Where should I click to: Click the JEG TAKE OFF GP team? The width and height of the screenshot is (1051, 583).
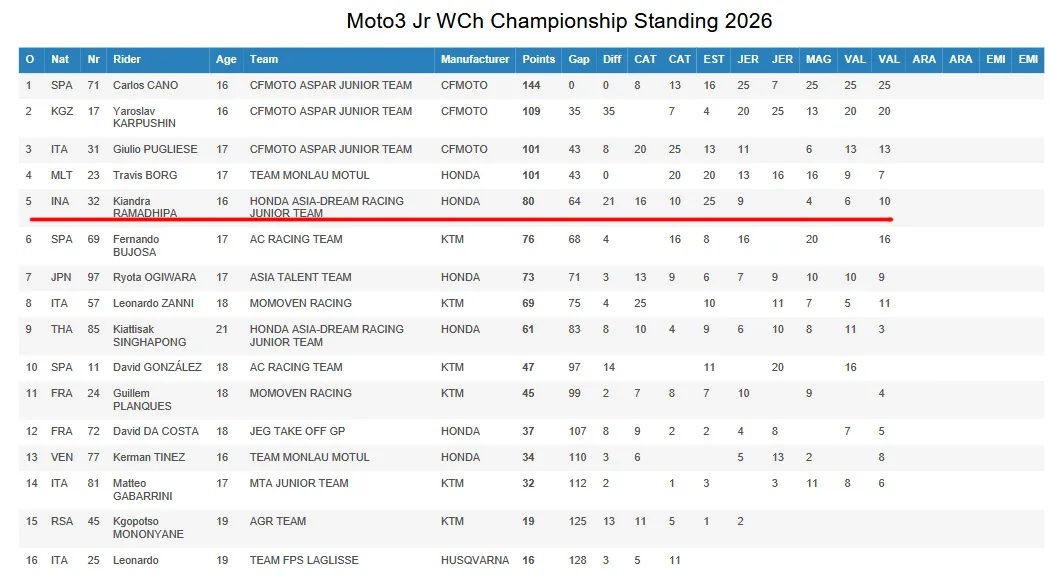[x=297, y=432]
